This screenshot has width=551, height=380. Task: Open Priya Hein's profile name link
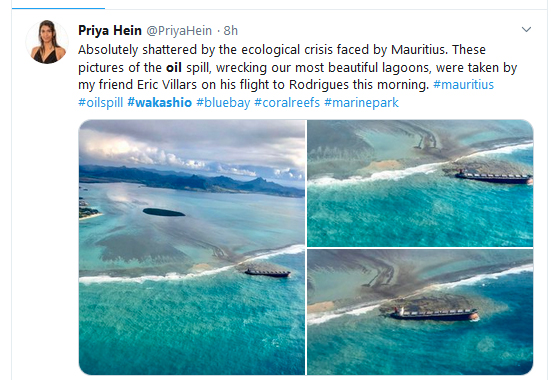pyautogui.click(x=110, y=31)
